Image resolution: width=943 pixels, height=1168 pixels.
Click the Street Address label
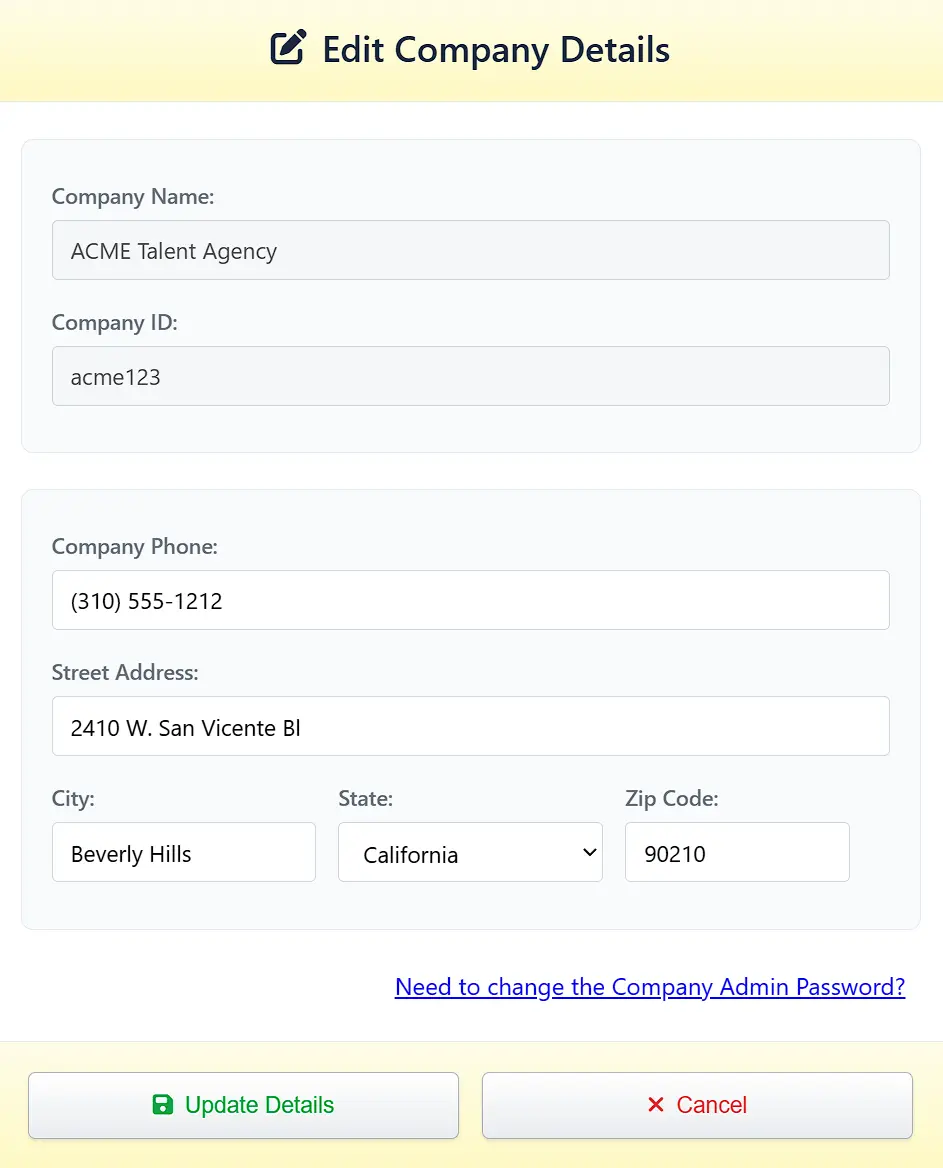125,673
